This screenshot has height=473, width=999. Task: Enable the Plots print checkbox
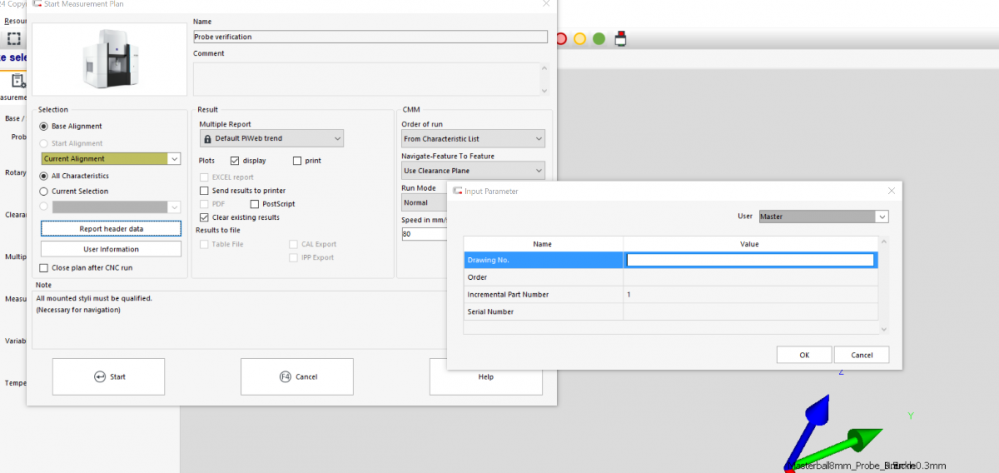(297, 160)
